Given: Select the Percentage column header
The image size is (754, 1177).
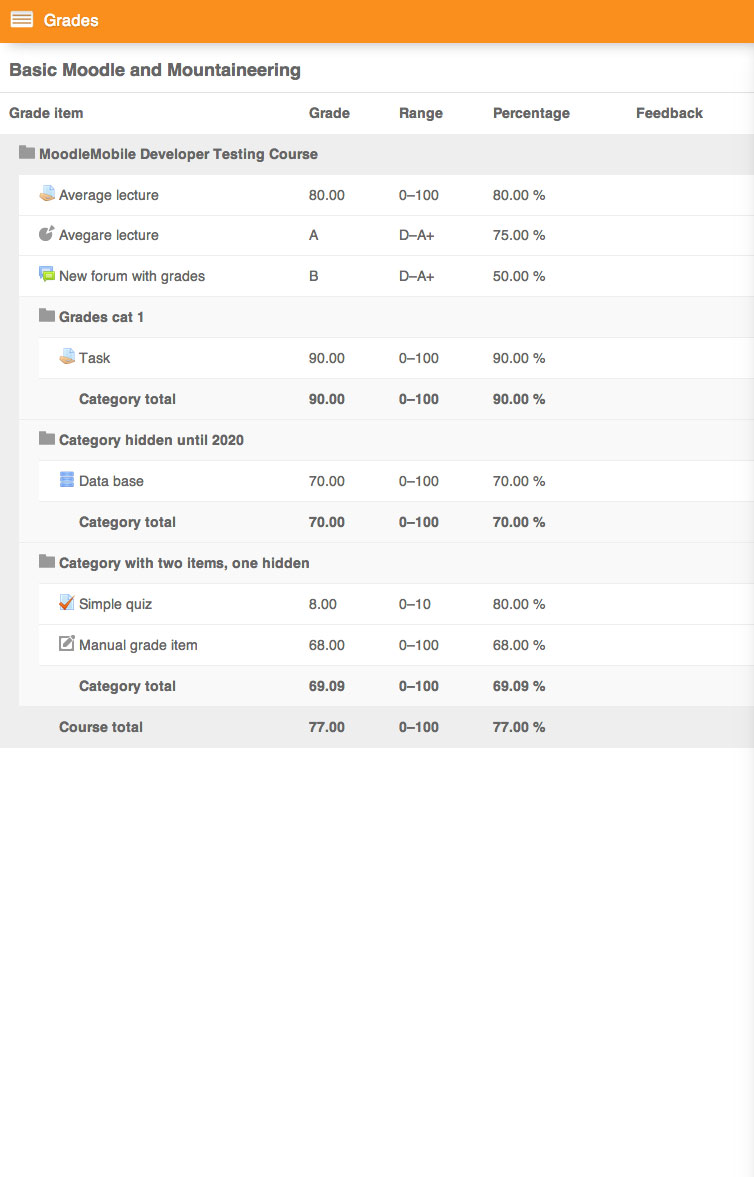Looking at the screenshot, I should click(x=531, y=113).
